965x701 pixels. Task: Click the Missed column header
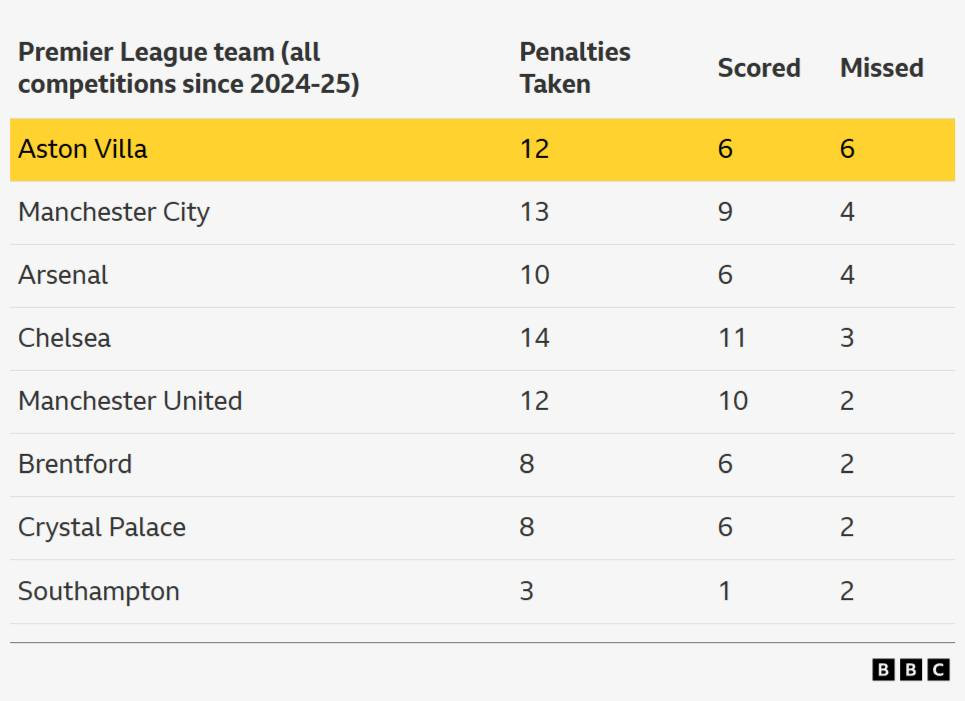(x=881, y=68)
